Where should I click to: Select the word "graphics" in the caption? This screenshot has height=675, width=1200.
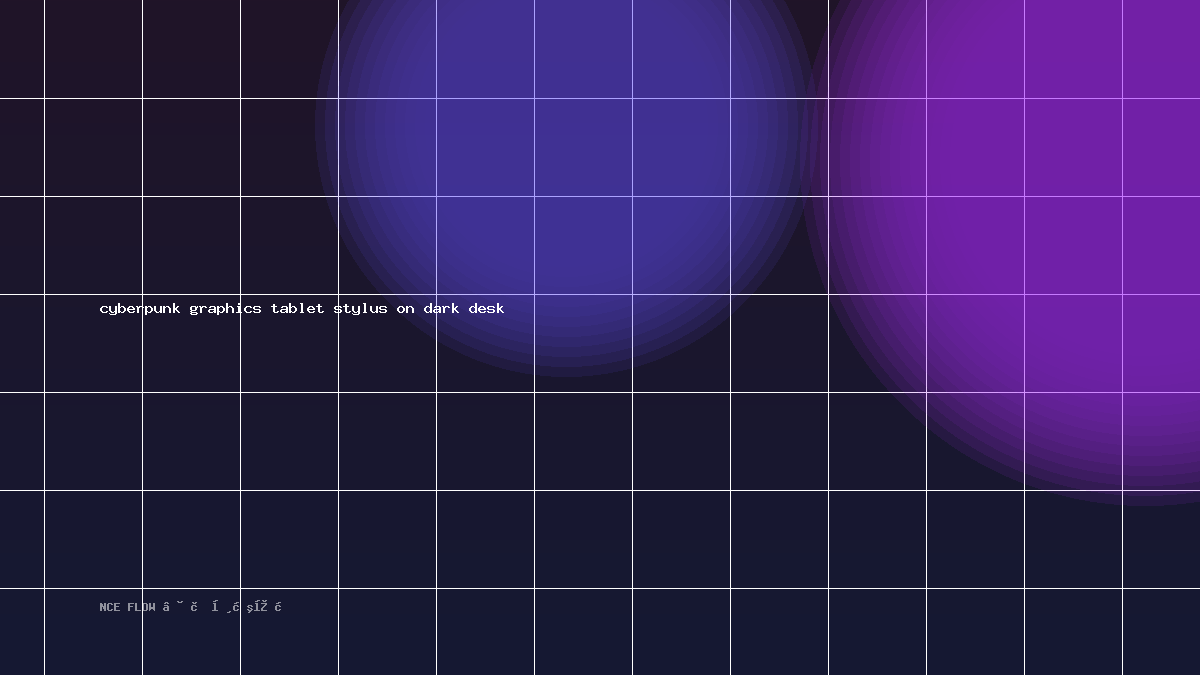click(225, 309)
